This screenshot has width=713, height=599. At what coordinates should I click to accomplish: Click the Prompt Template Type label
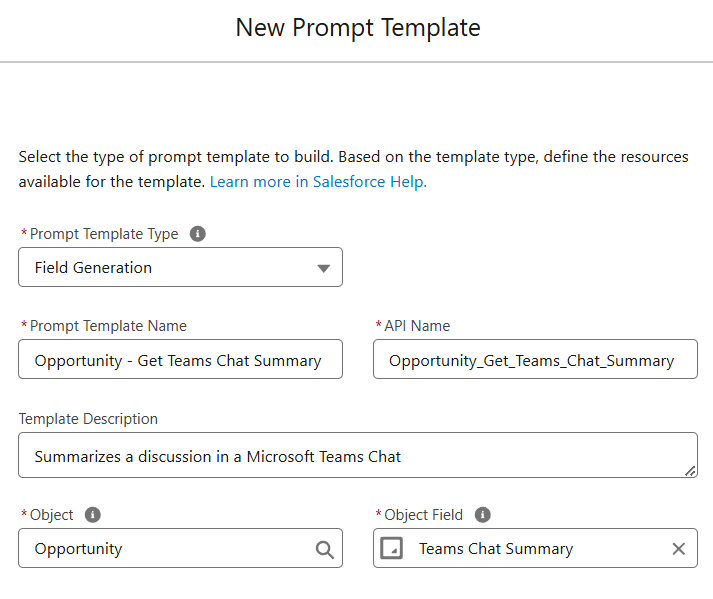(104, 234)
